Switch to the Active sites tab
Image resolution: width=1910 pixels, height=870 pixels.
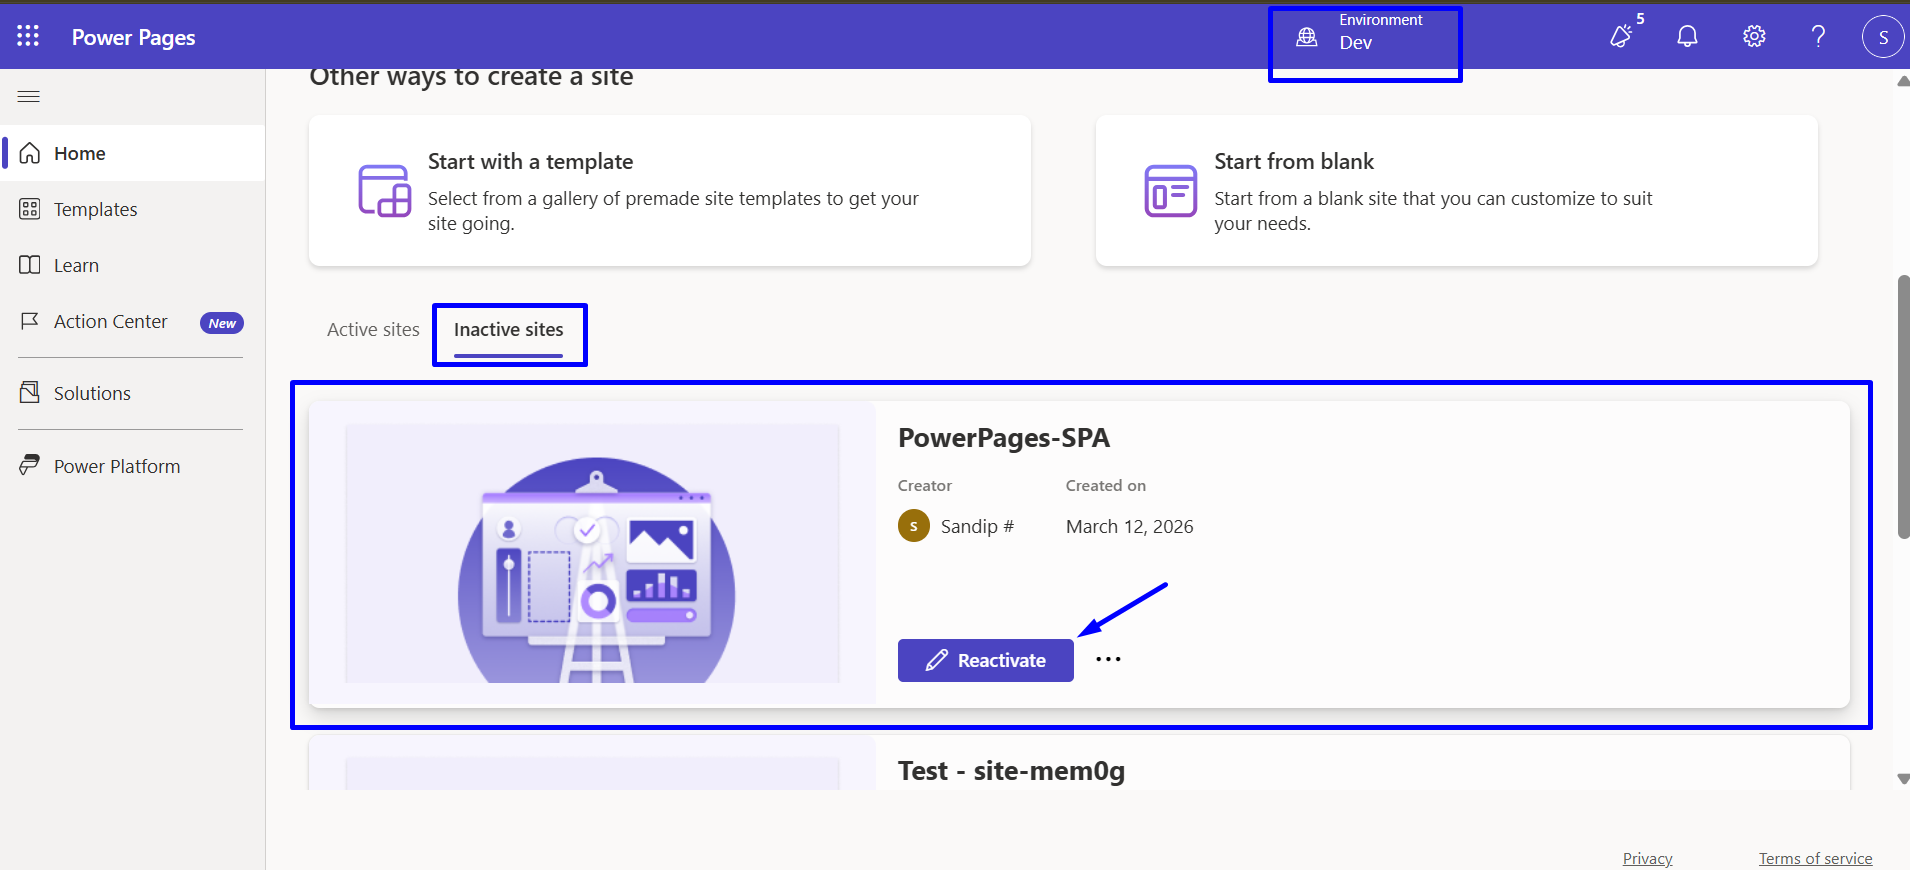pos(373,330)
